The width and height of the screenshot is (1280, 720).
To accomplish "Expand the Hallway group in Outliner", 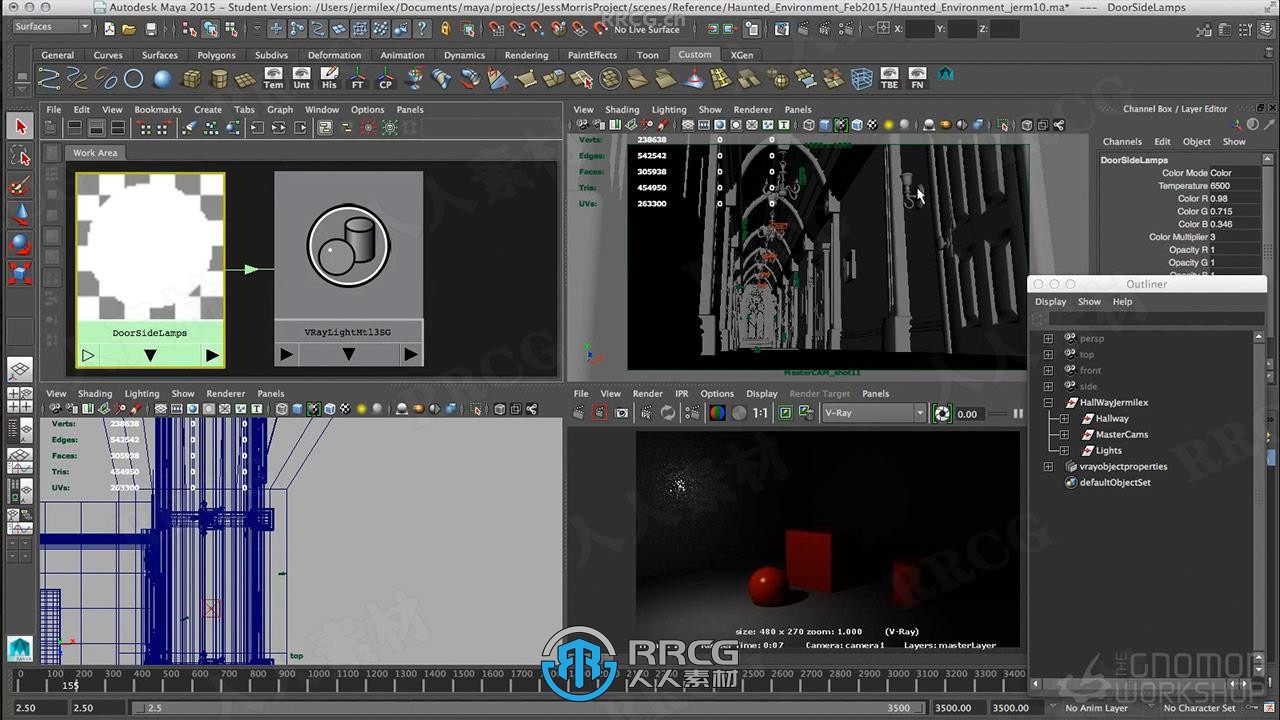I will 1064,419.
